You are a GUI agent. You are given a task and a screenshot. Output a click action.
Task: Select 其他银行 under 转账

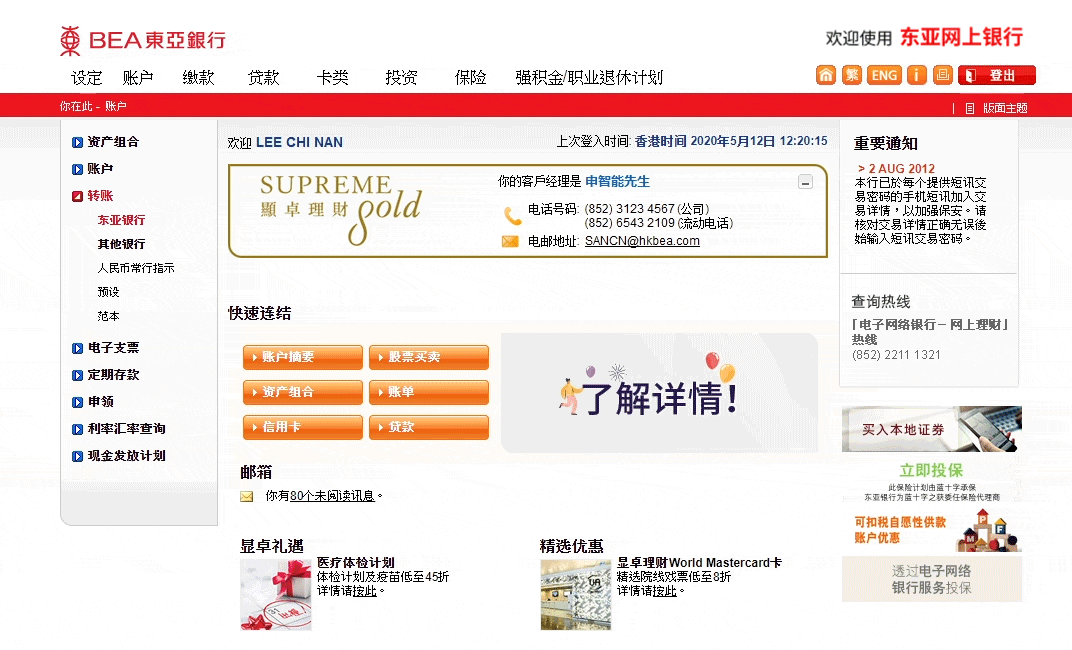[x=121, y=244]
